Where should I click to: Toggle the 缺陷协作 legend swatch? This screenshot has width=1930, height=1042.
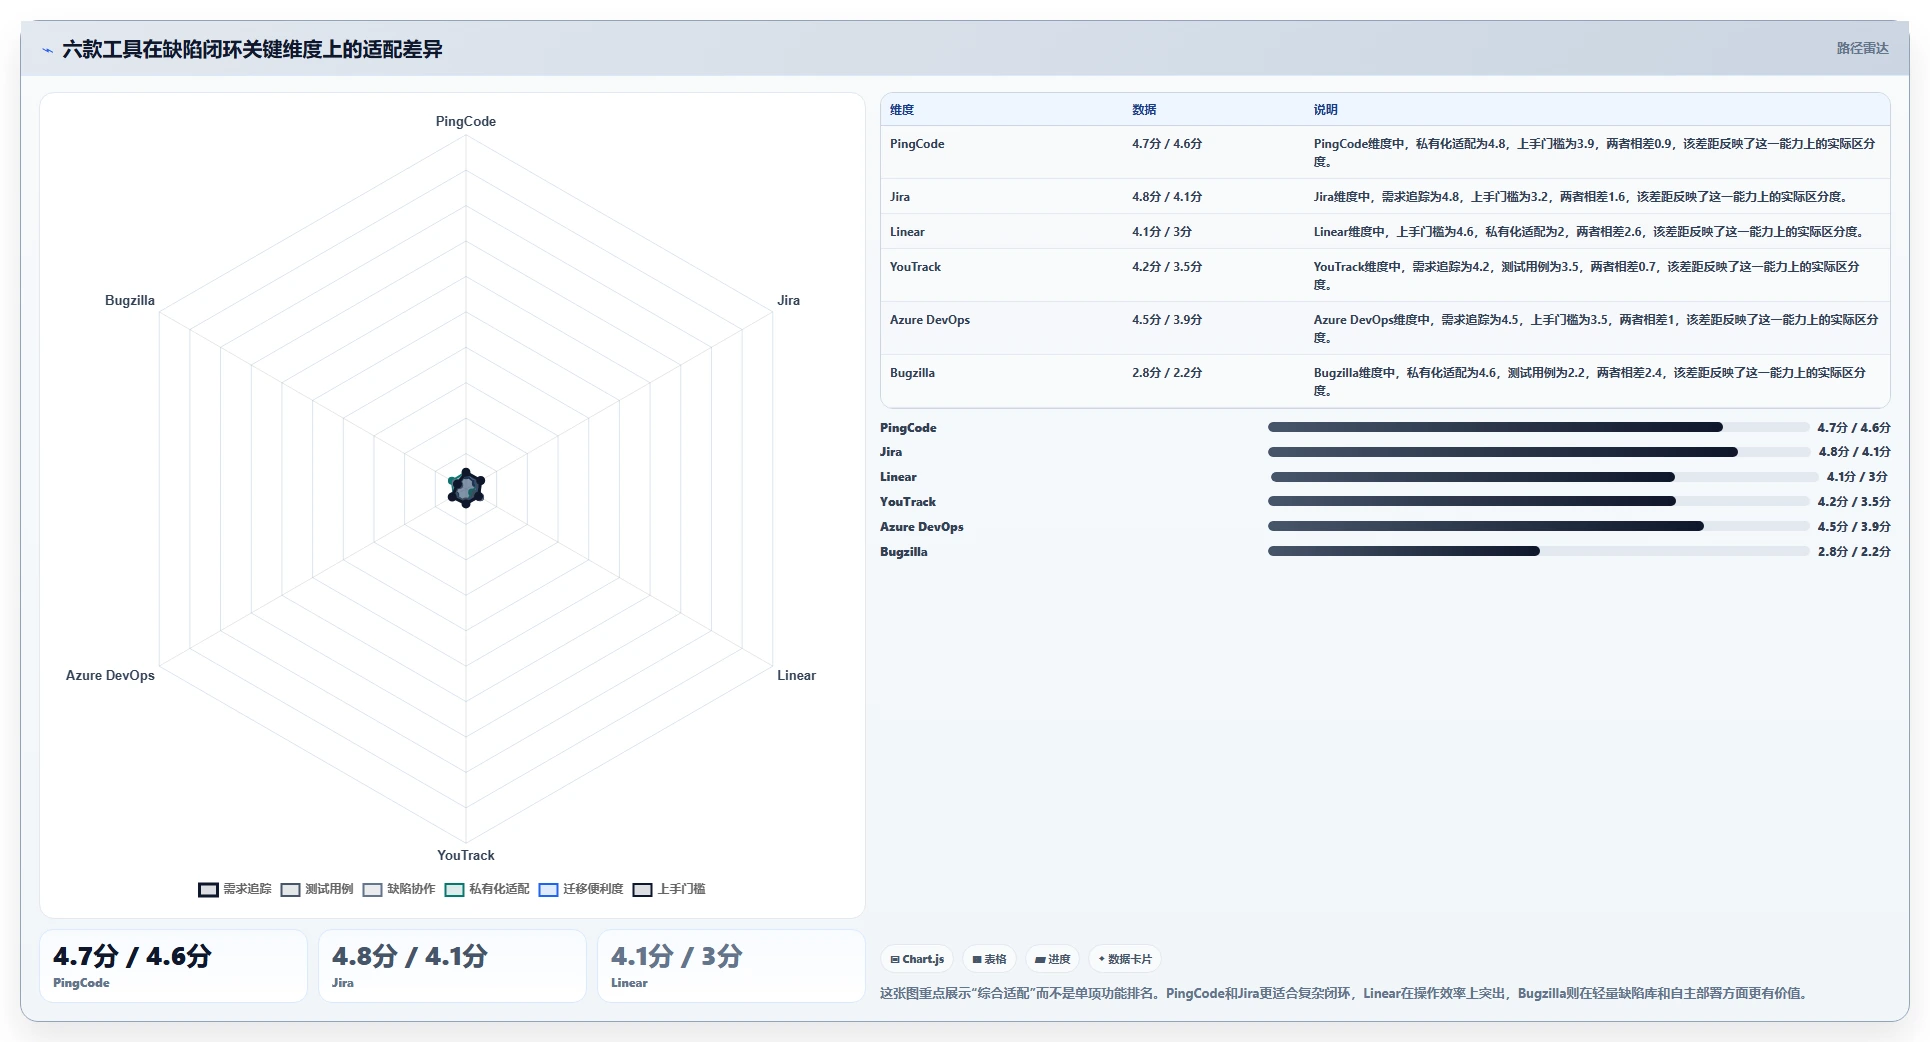pos(372,889)
